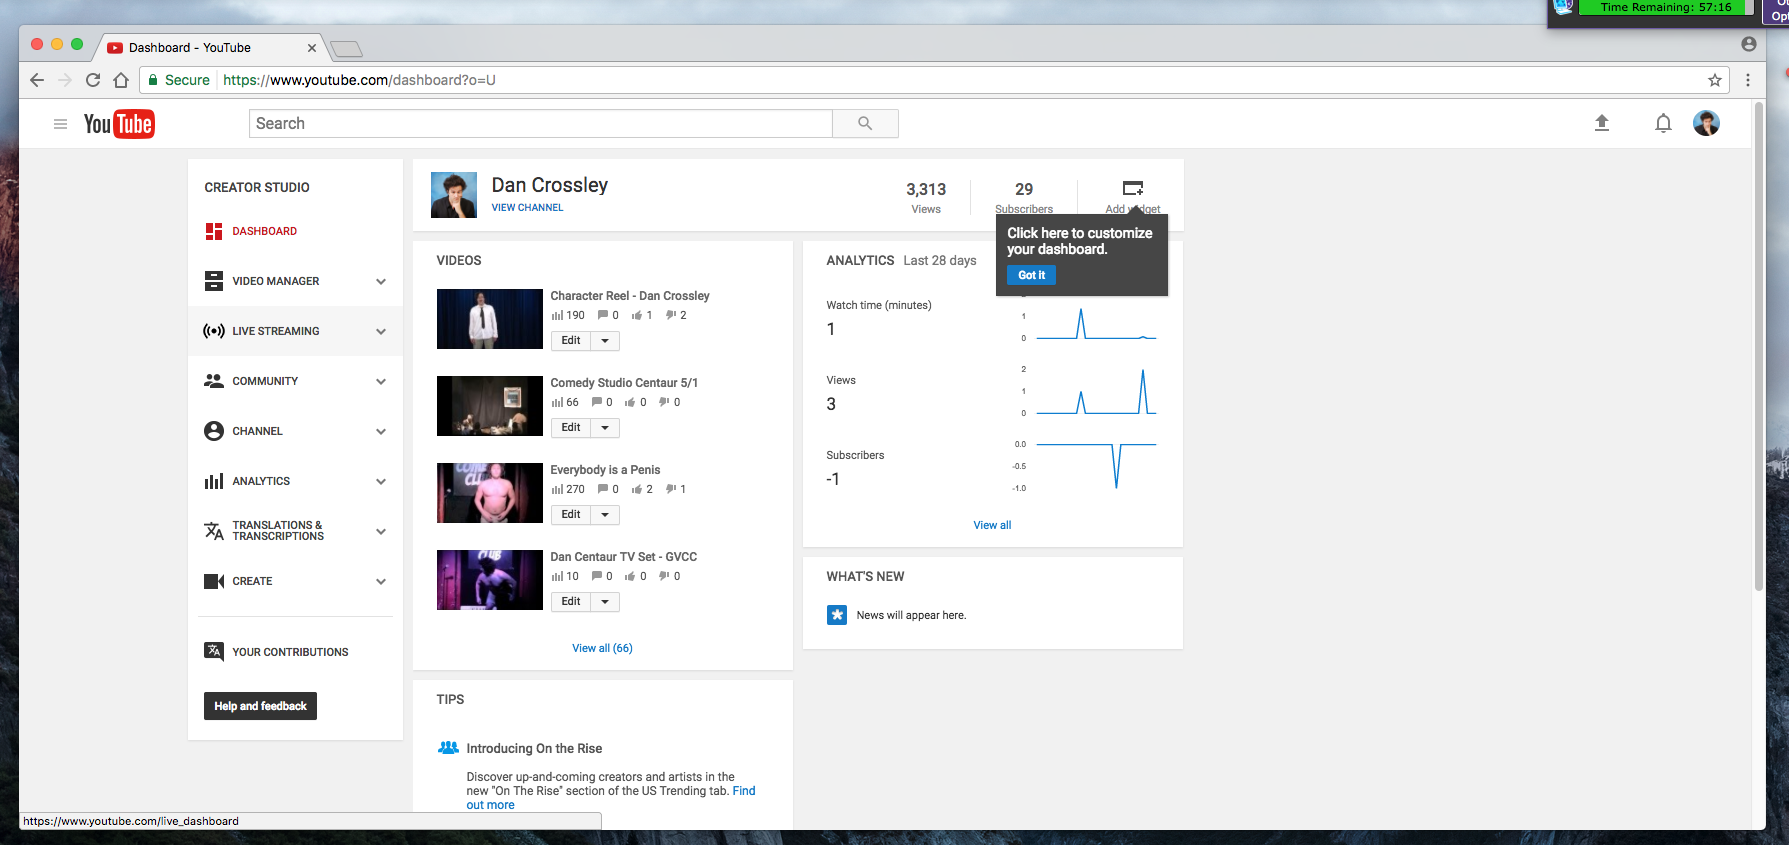This screenshot has height=845, width=1789.
Task: Click Dan Crossley channel profile picture
Action: point(454,195)
